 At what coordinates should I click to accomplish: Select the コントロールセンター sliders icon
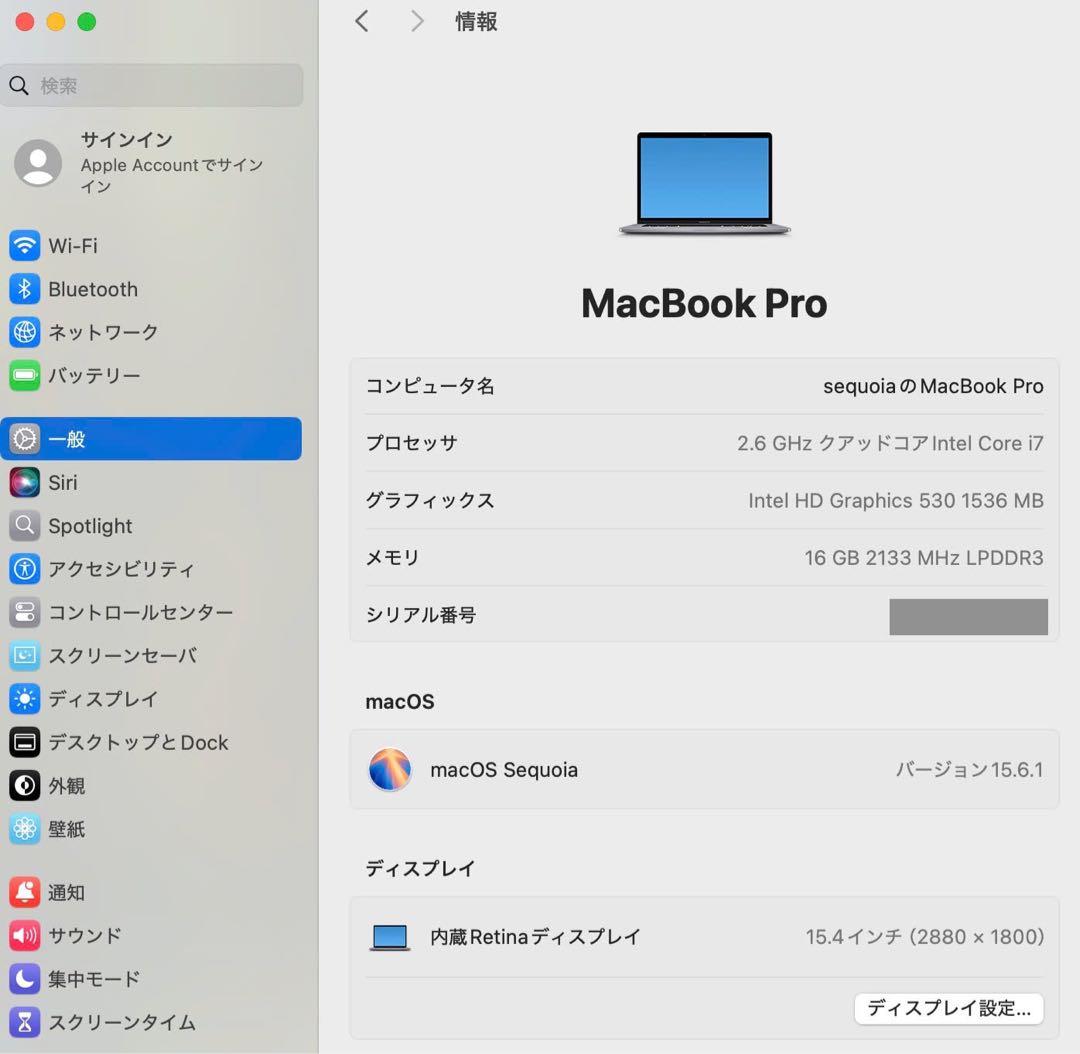coord(25,612)
